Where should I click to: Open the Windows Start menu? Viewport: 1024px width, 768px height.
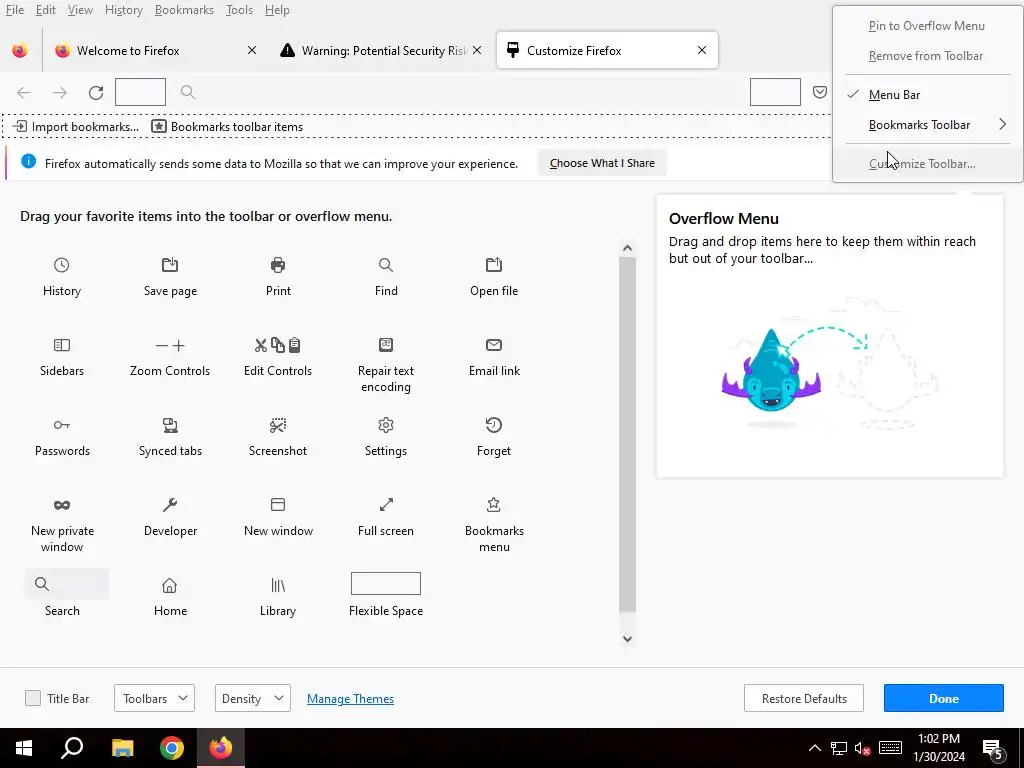point(24,748)
